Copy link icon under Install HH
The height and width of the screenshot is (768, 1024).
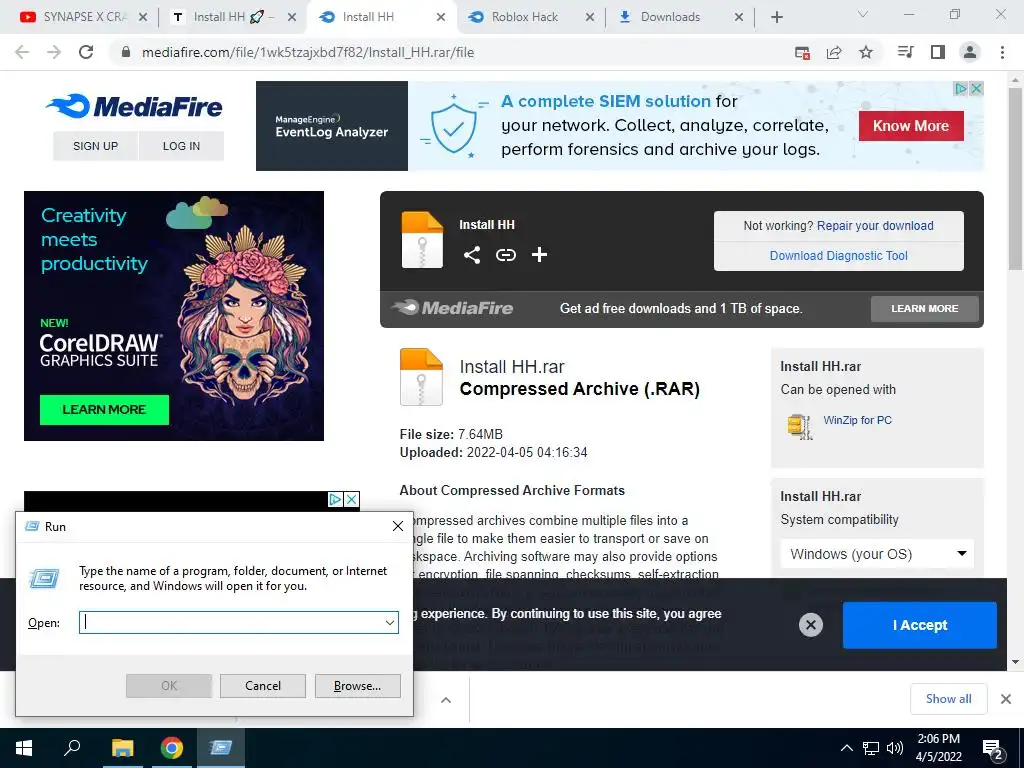(x=505, y=255)
